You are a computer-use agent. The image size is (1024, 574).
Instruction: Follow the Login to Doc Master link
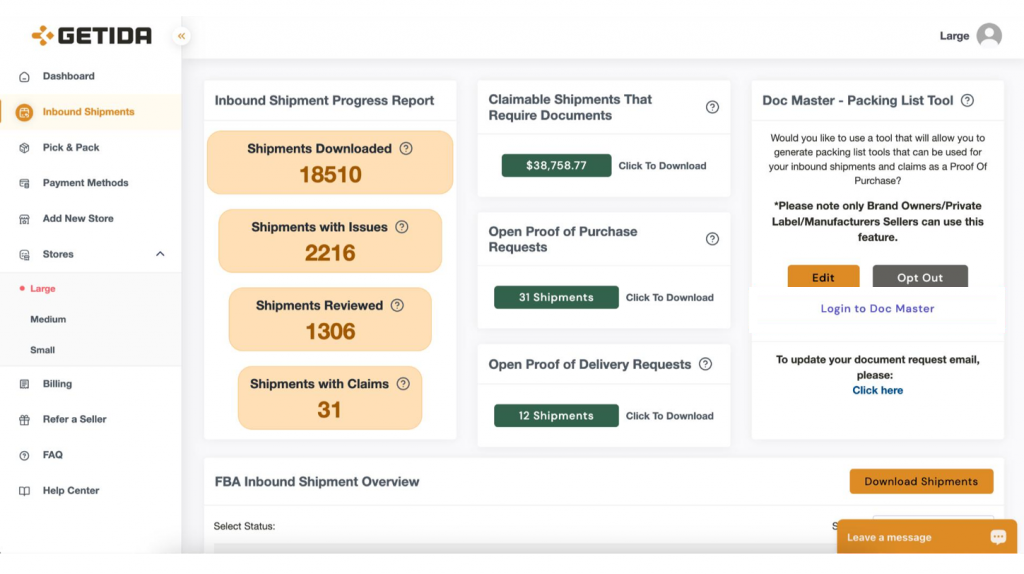877,308
